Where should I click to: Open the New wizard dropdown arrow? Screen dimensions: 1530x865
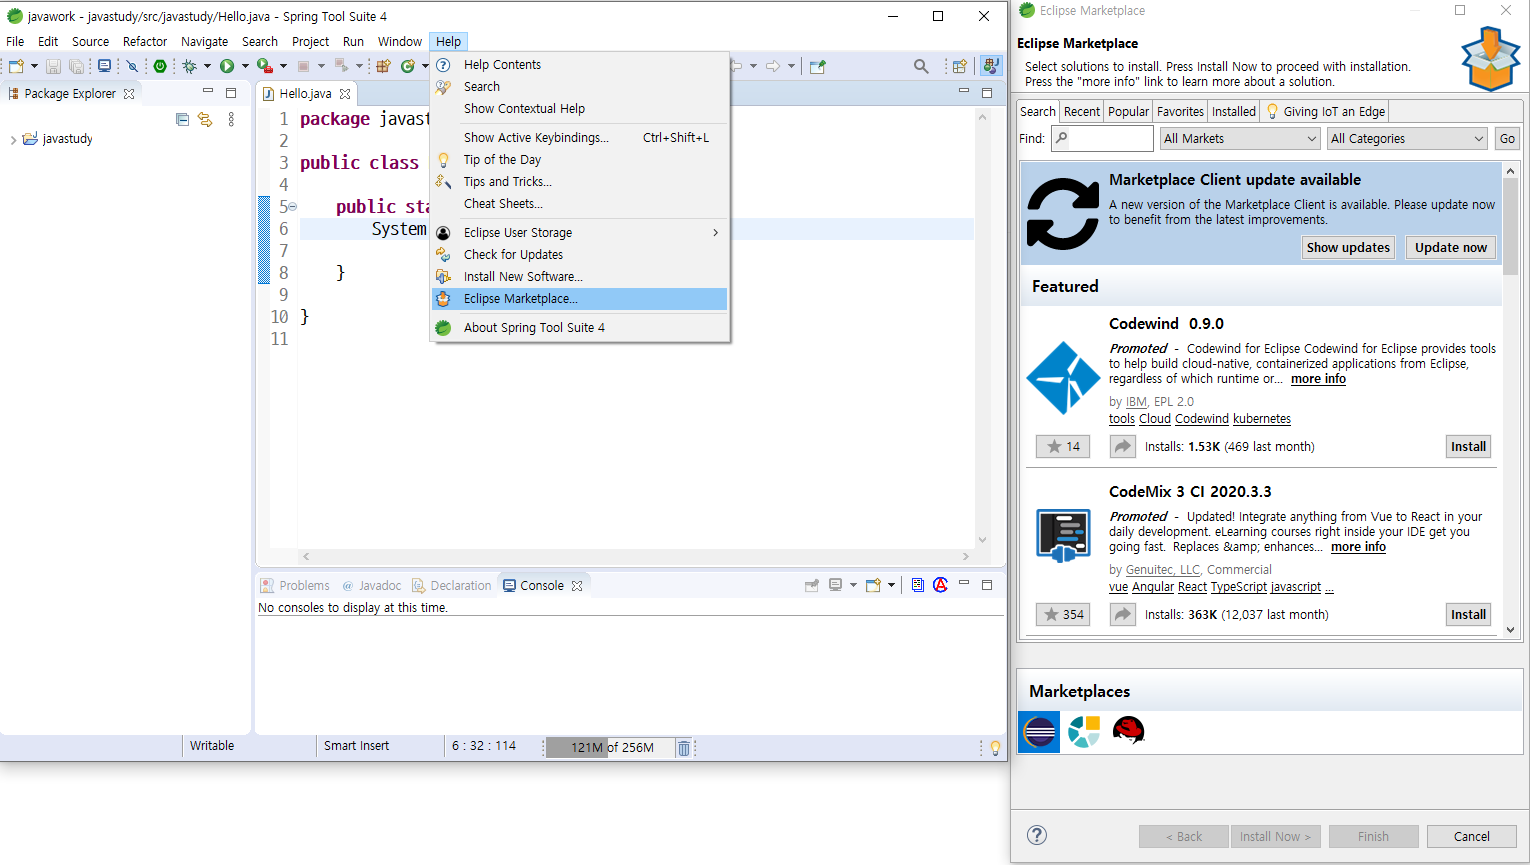pos(34,66)
